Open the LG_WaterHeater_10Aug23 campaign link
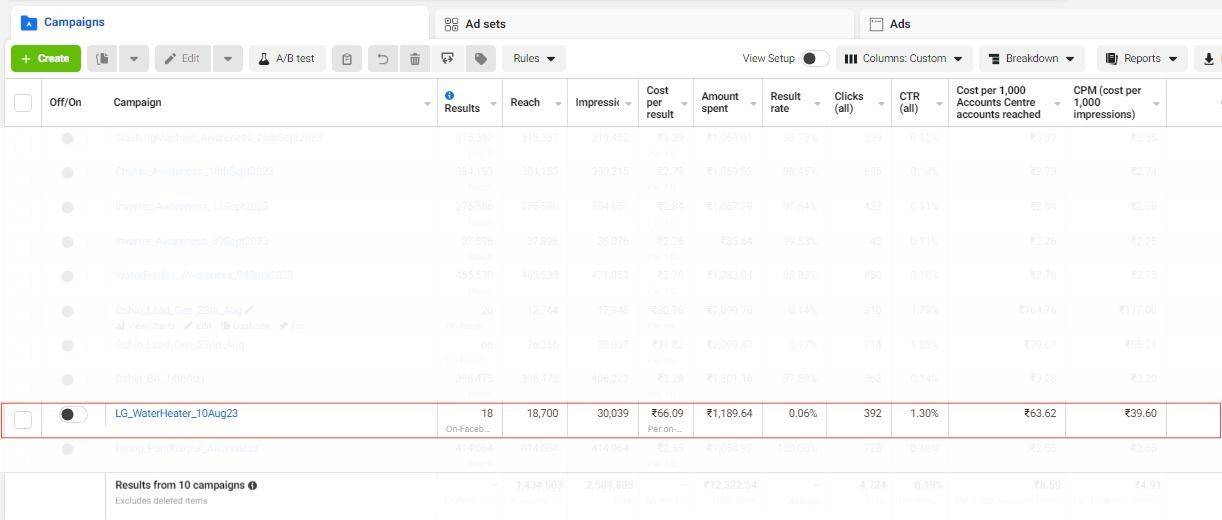1222x520 pixels. tap(176, 413)
